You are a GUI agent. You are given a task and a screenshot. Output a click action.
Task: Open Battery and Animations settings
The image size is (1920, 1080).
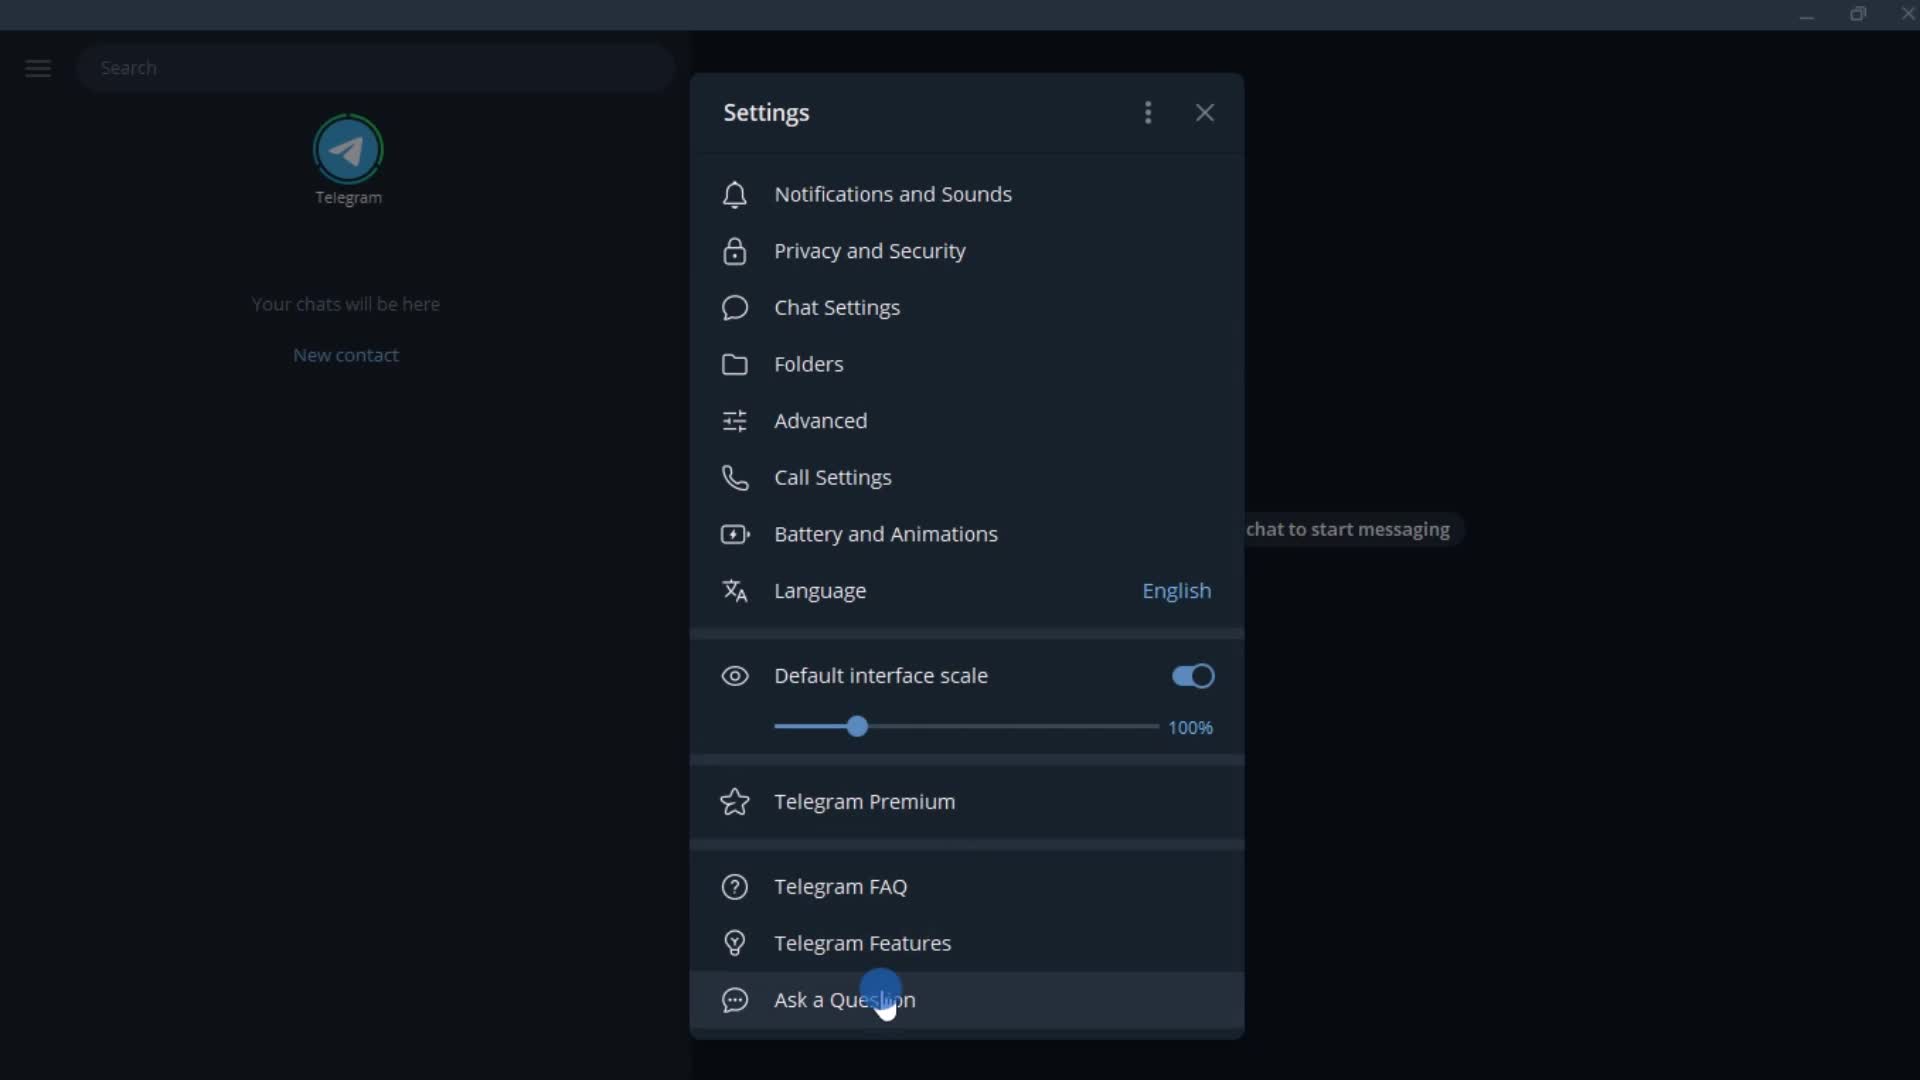click(967, 534)
